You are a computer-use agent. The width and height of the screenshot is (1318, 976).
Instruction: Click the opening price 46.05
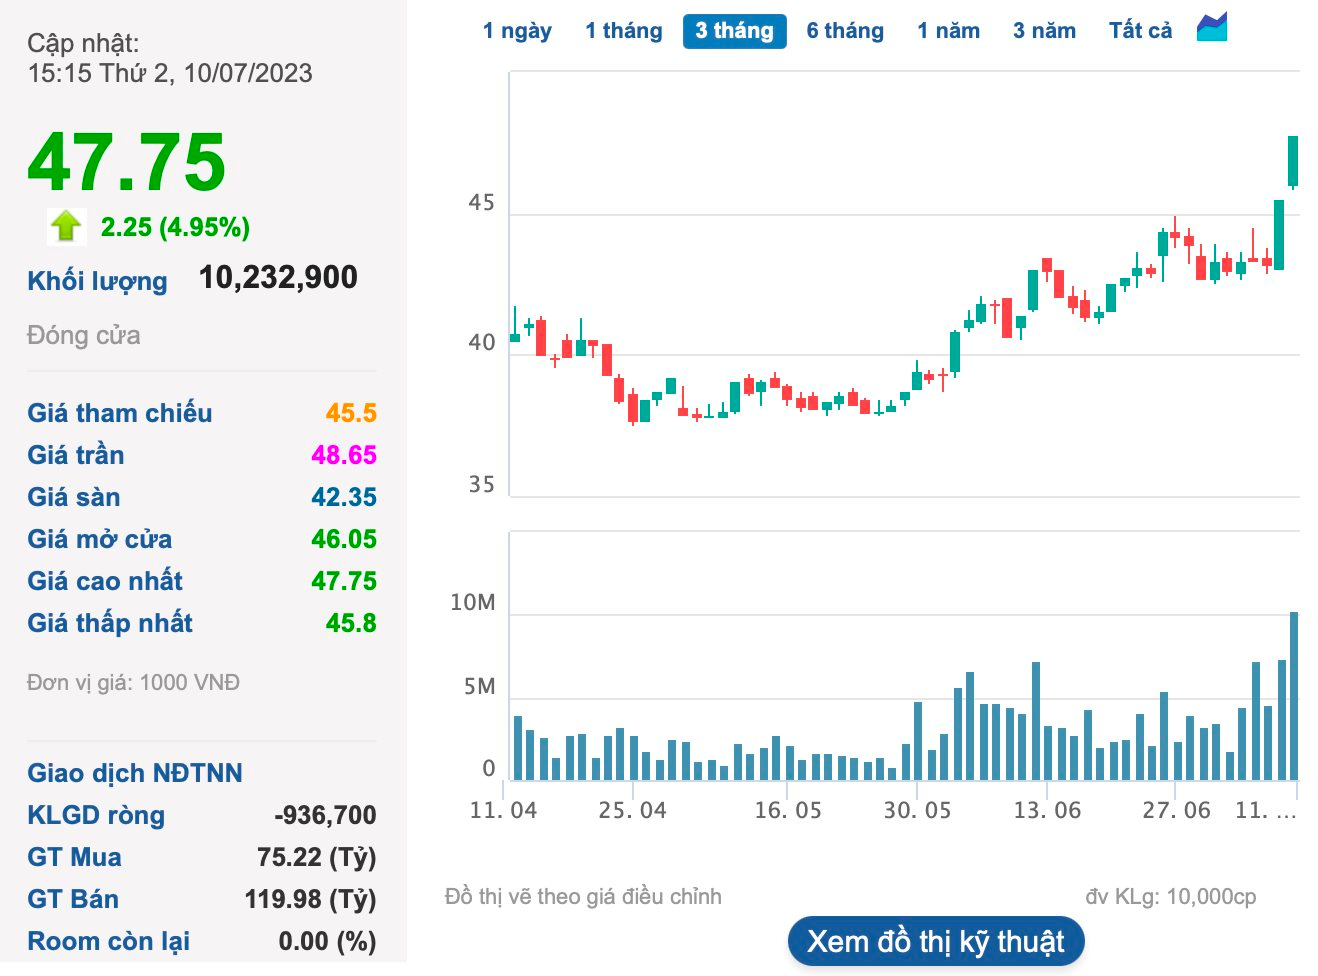point(344,539)
